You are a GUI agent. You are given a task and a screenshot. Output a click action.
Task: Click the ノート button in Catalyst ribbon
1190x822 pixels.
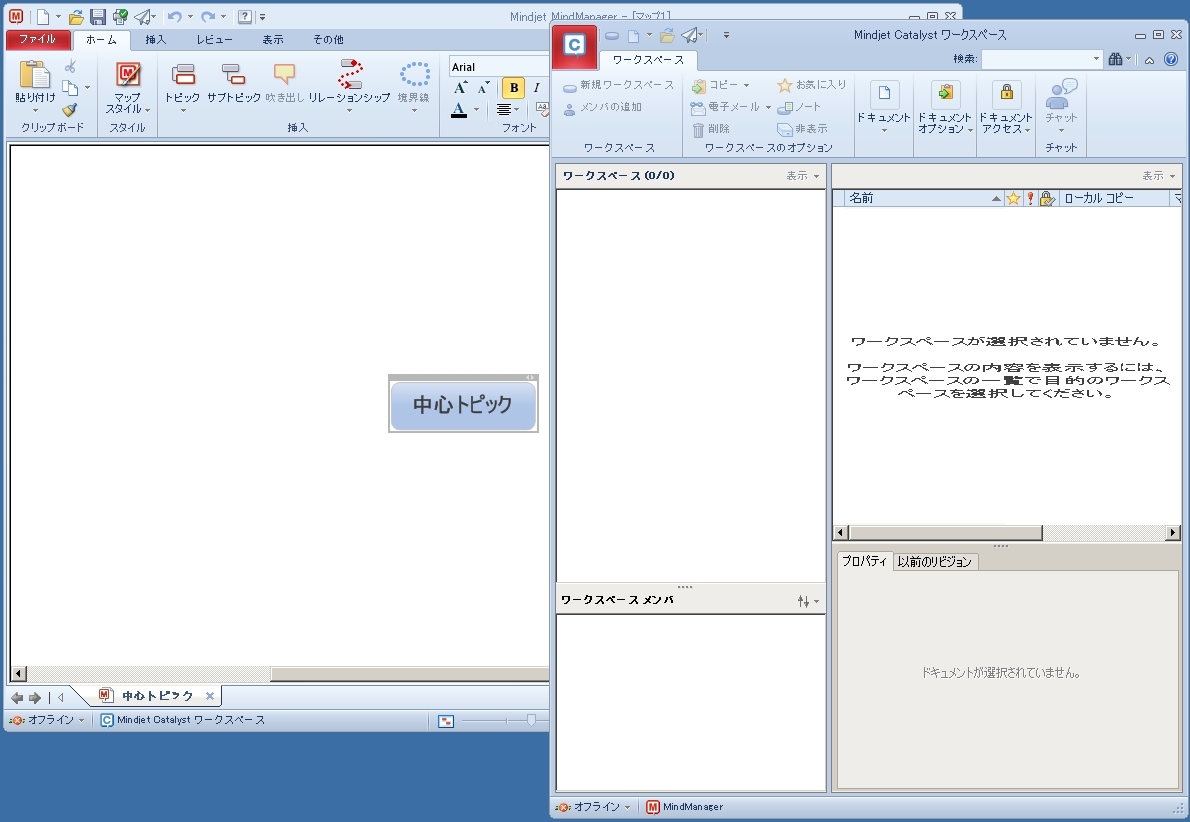coord(798,107)
